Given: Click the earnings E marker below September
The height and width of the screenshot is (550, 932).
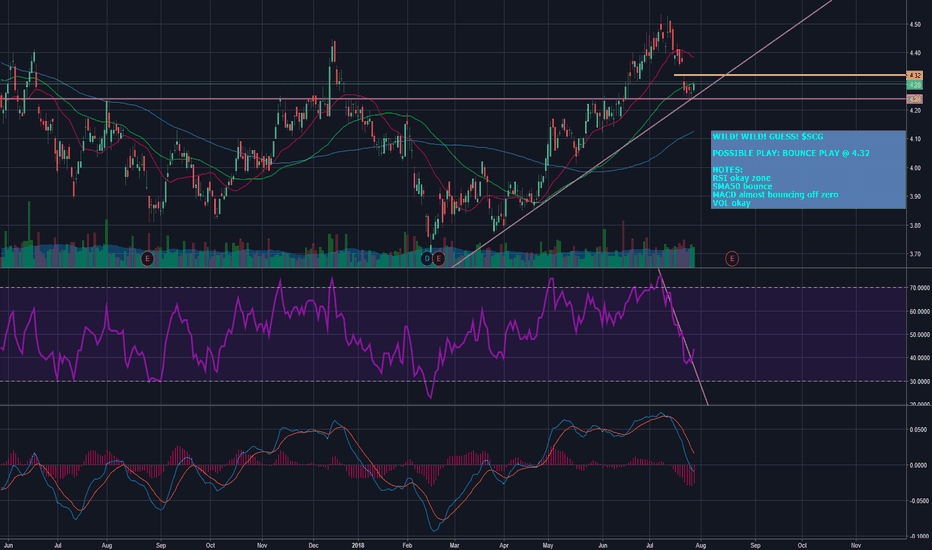Looking at the screenshot, I should pos(147,259).
